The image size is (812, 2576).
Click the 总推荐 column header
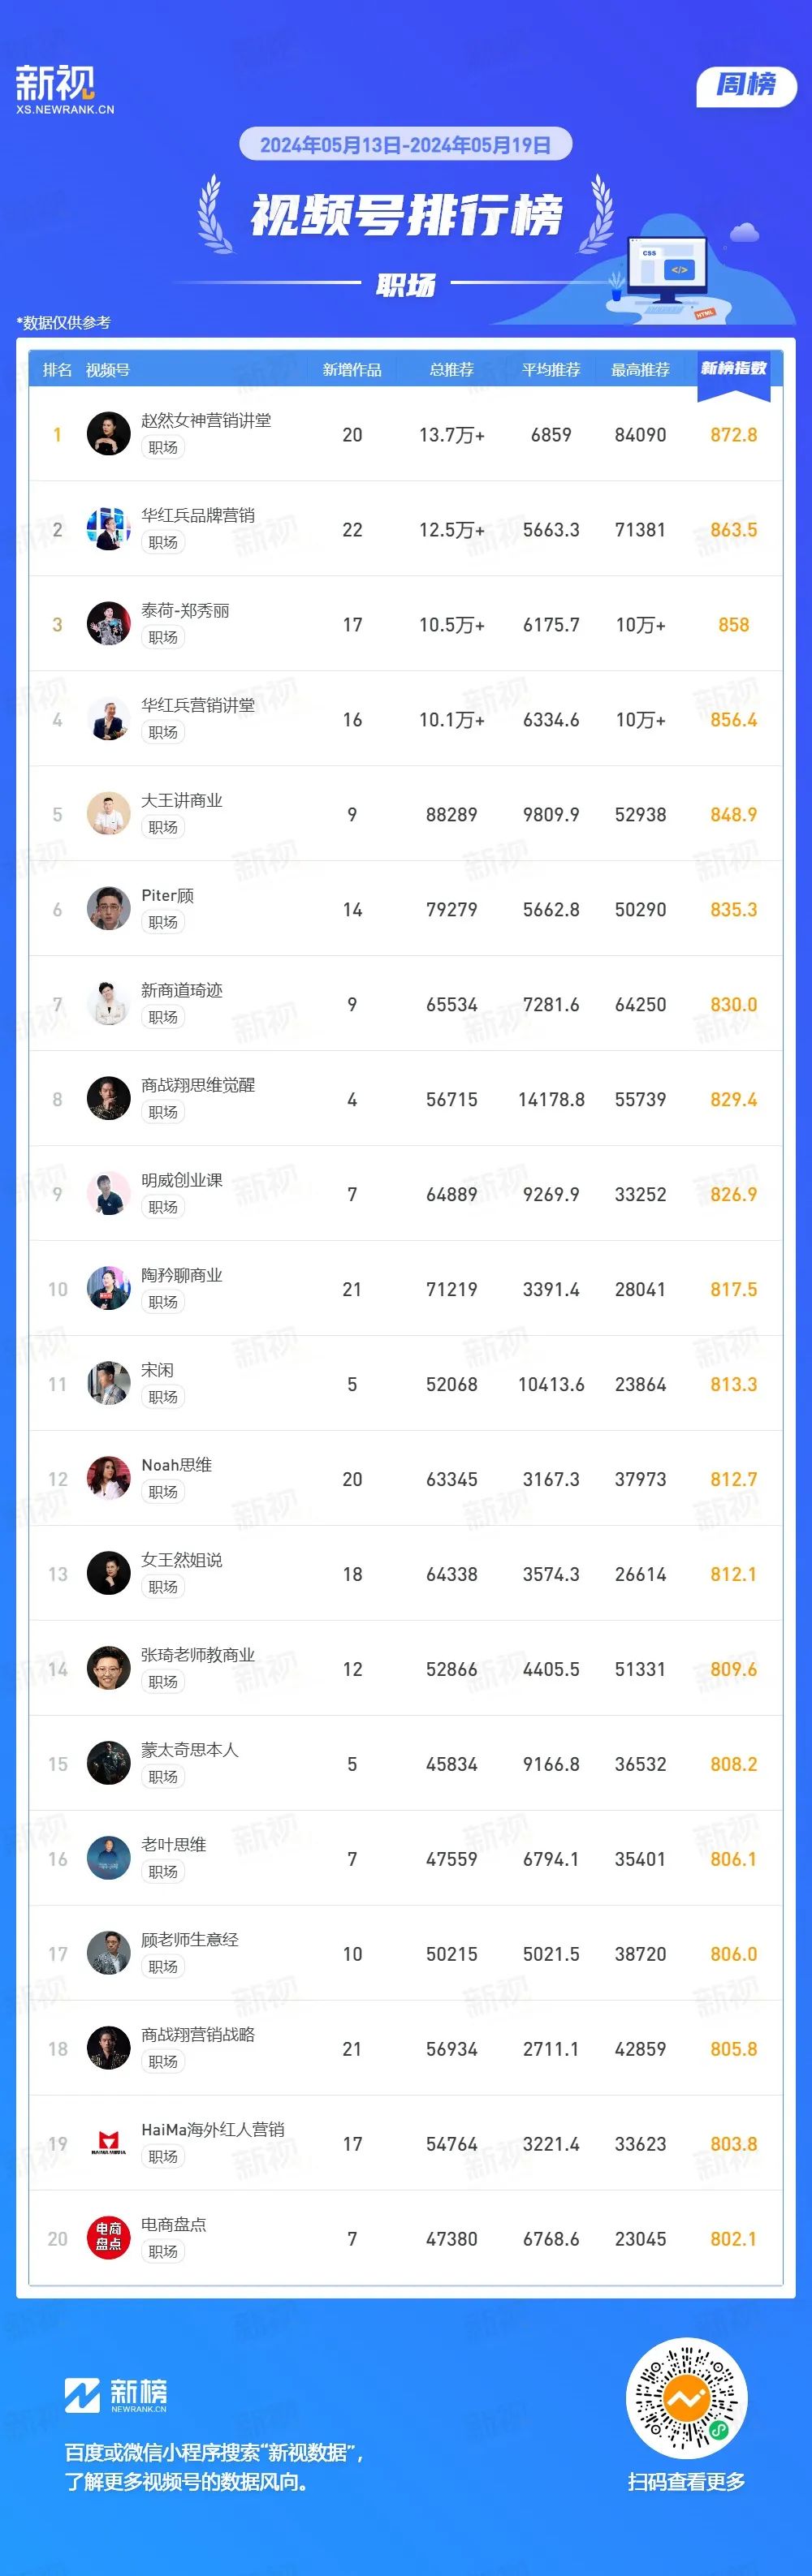pyautogui.click(x=451, y=370)
